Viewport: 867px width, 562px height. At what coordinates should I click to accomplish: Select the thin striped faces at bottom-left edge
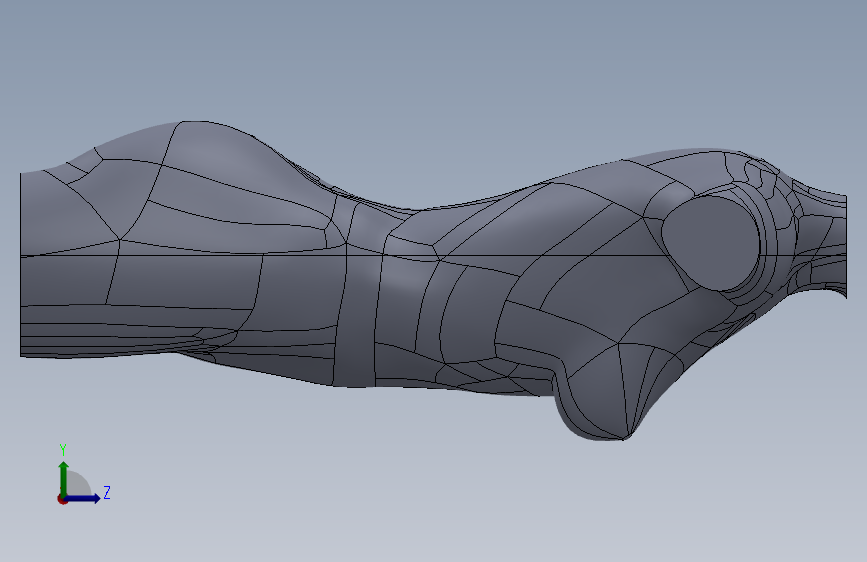pyautogui.click(x=111, y=339)
